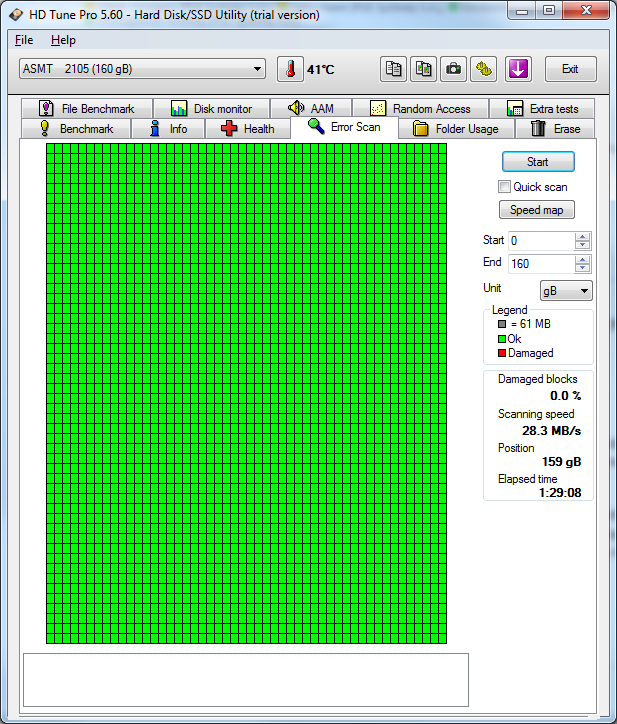Click the HD Tune title bar app icon
This screenshot has height=724, width=617.
(x=16, y=15)
